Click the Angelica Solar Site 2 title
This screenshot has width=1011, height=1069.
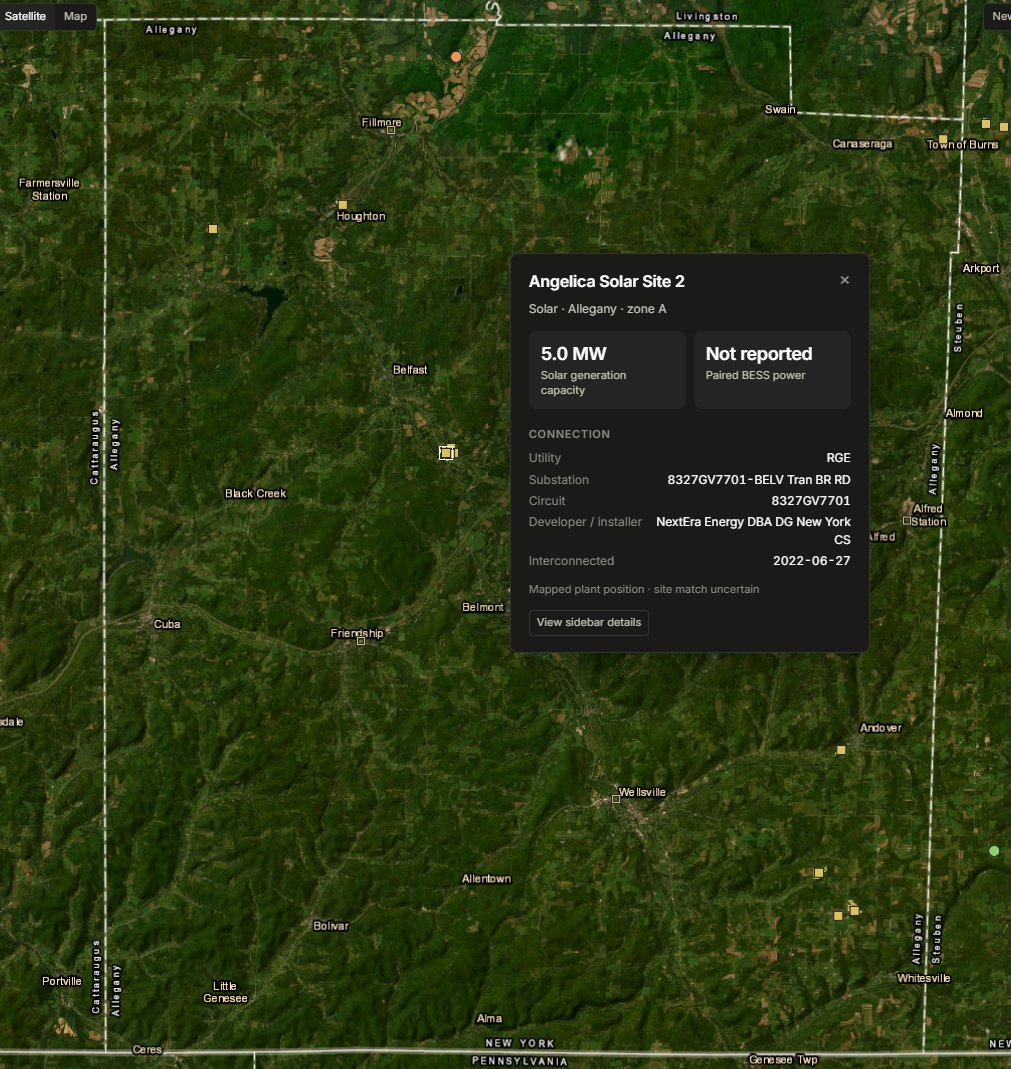pyautogui.click(x=607, y=282)
